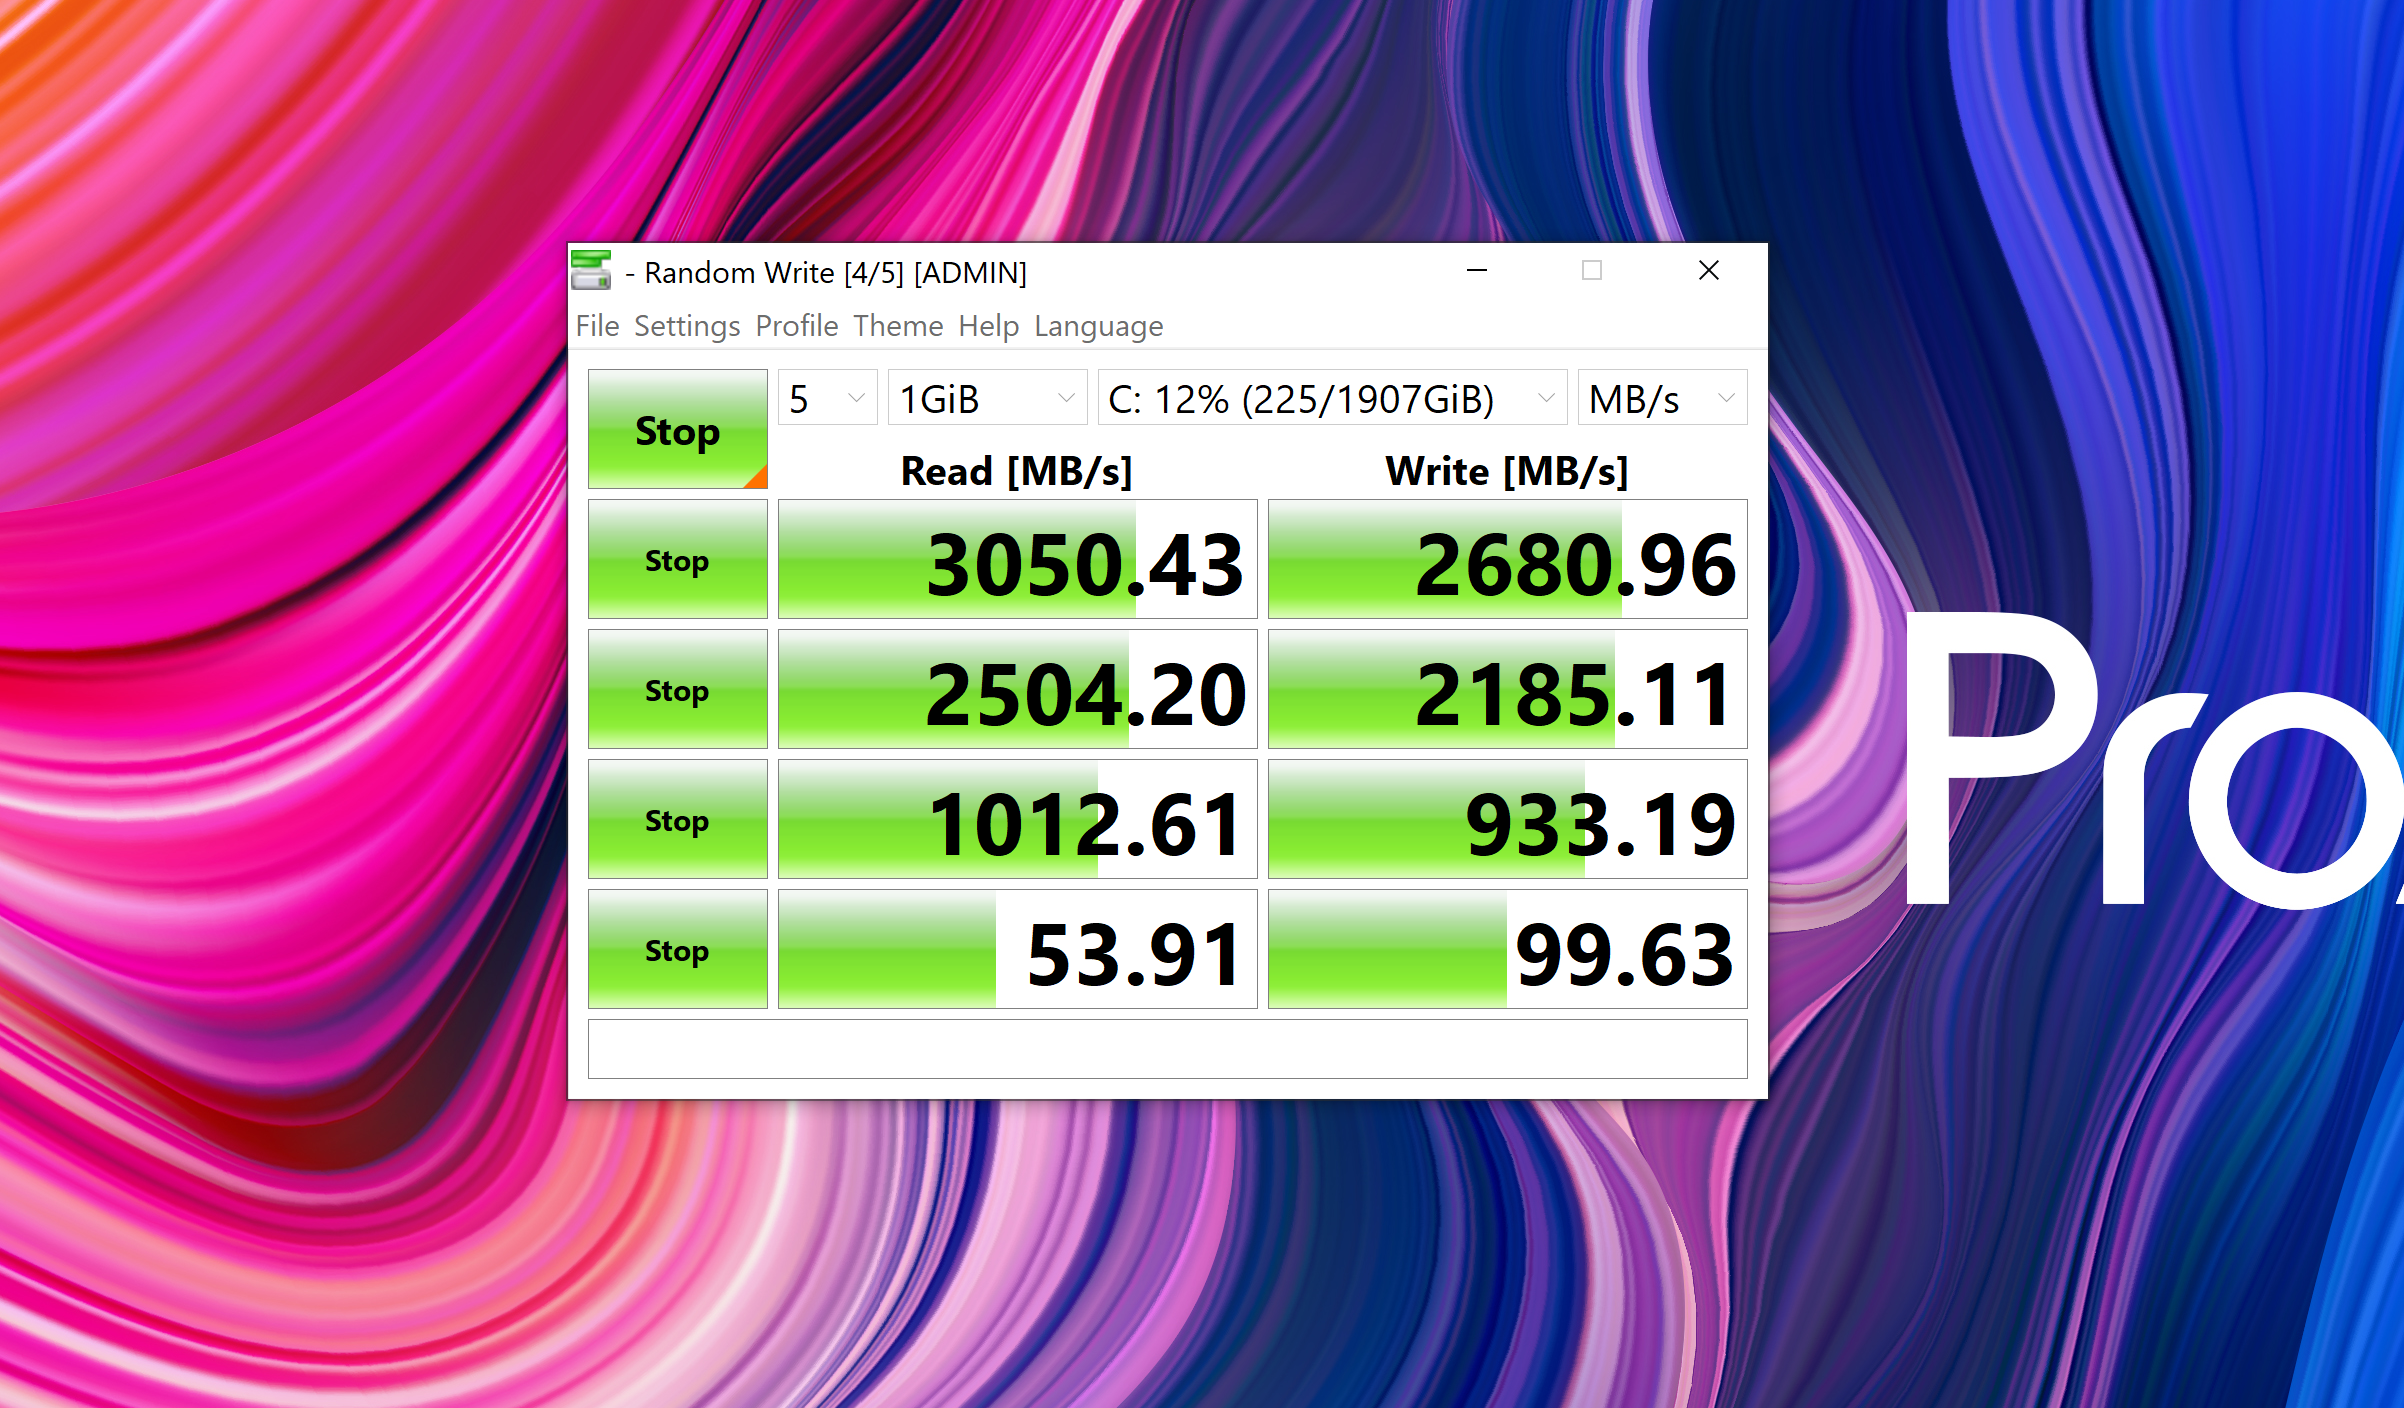Image resolution: width=2404 pixels, height=1408 pixels.
Task: Stop the test in the 2504.20 row
Action: tap(677, 689)
